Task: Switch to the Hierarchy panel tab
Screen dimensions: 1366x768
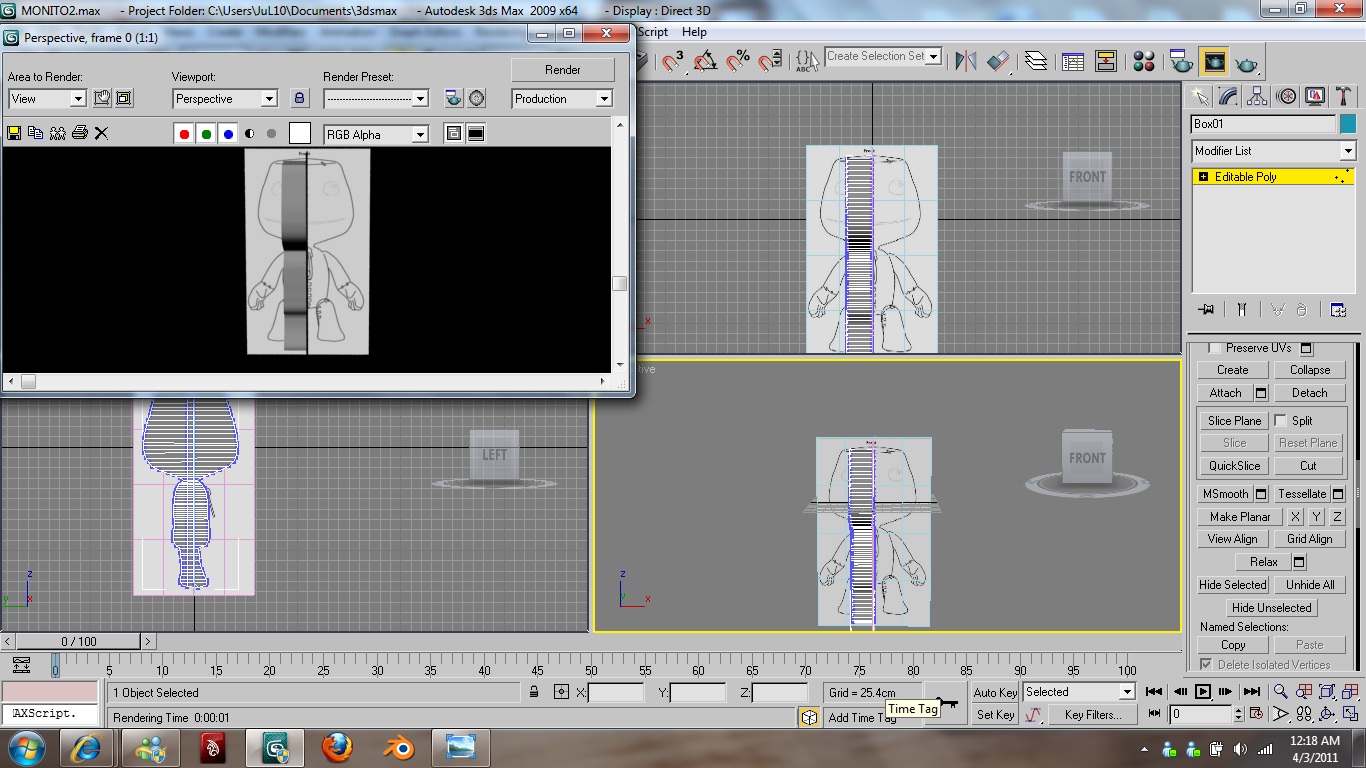Action: [1258, 96]
